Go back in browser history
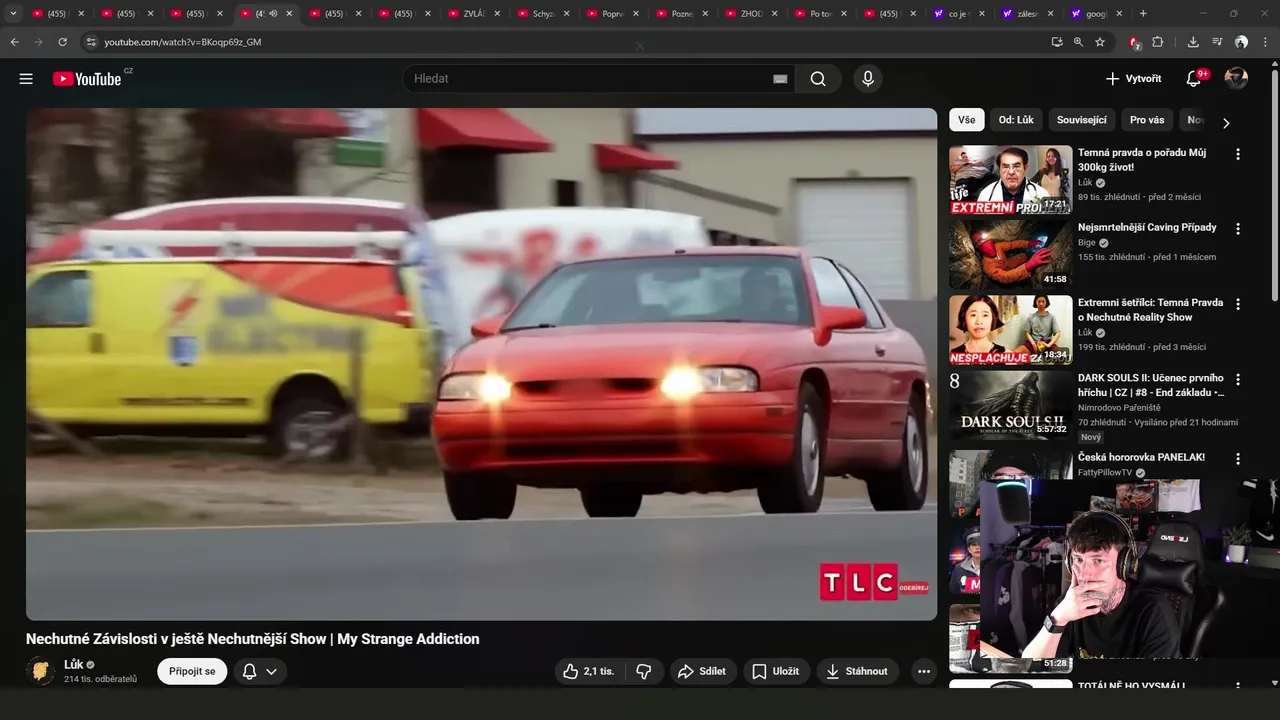The height and width of the screenshot is (720, 1280). (x=14, y=42)
